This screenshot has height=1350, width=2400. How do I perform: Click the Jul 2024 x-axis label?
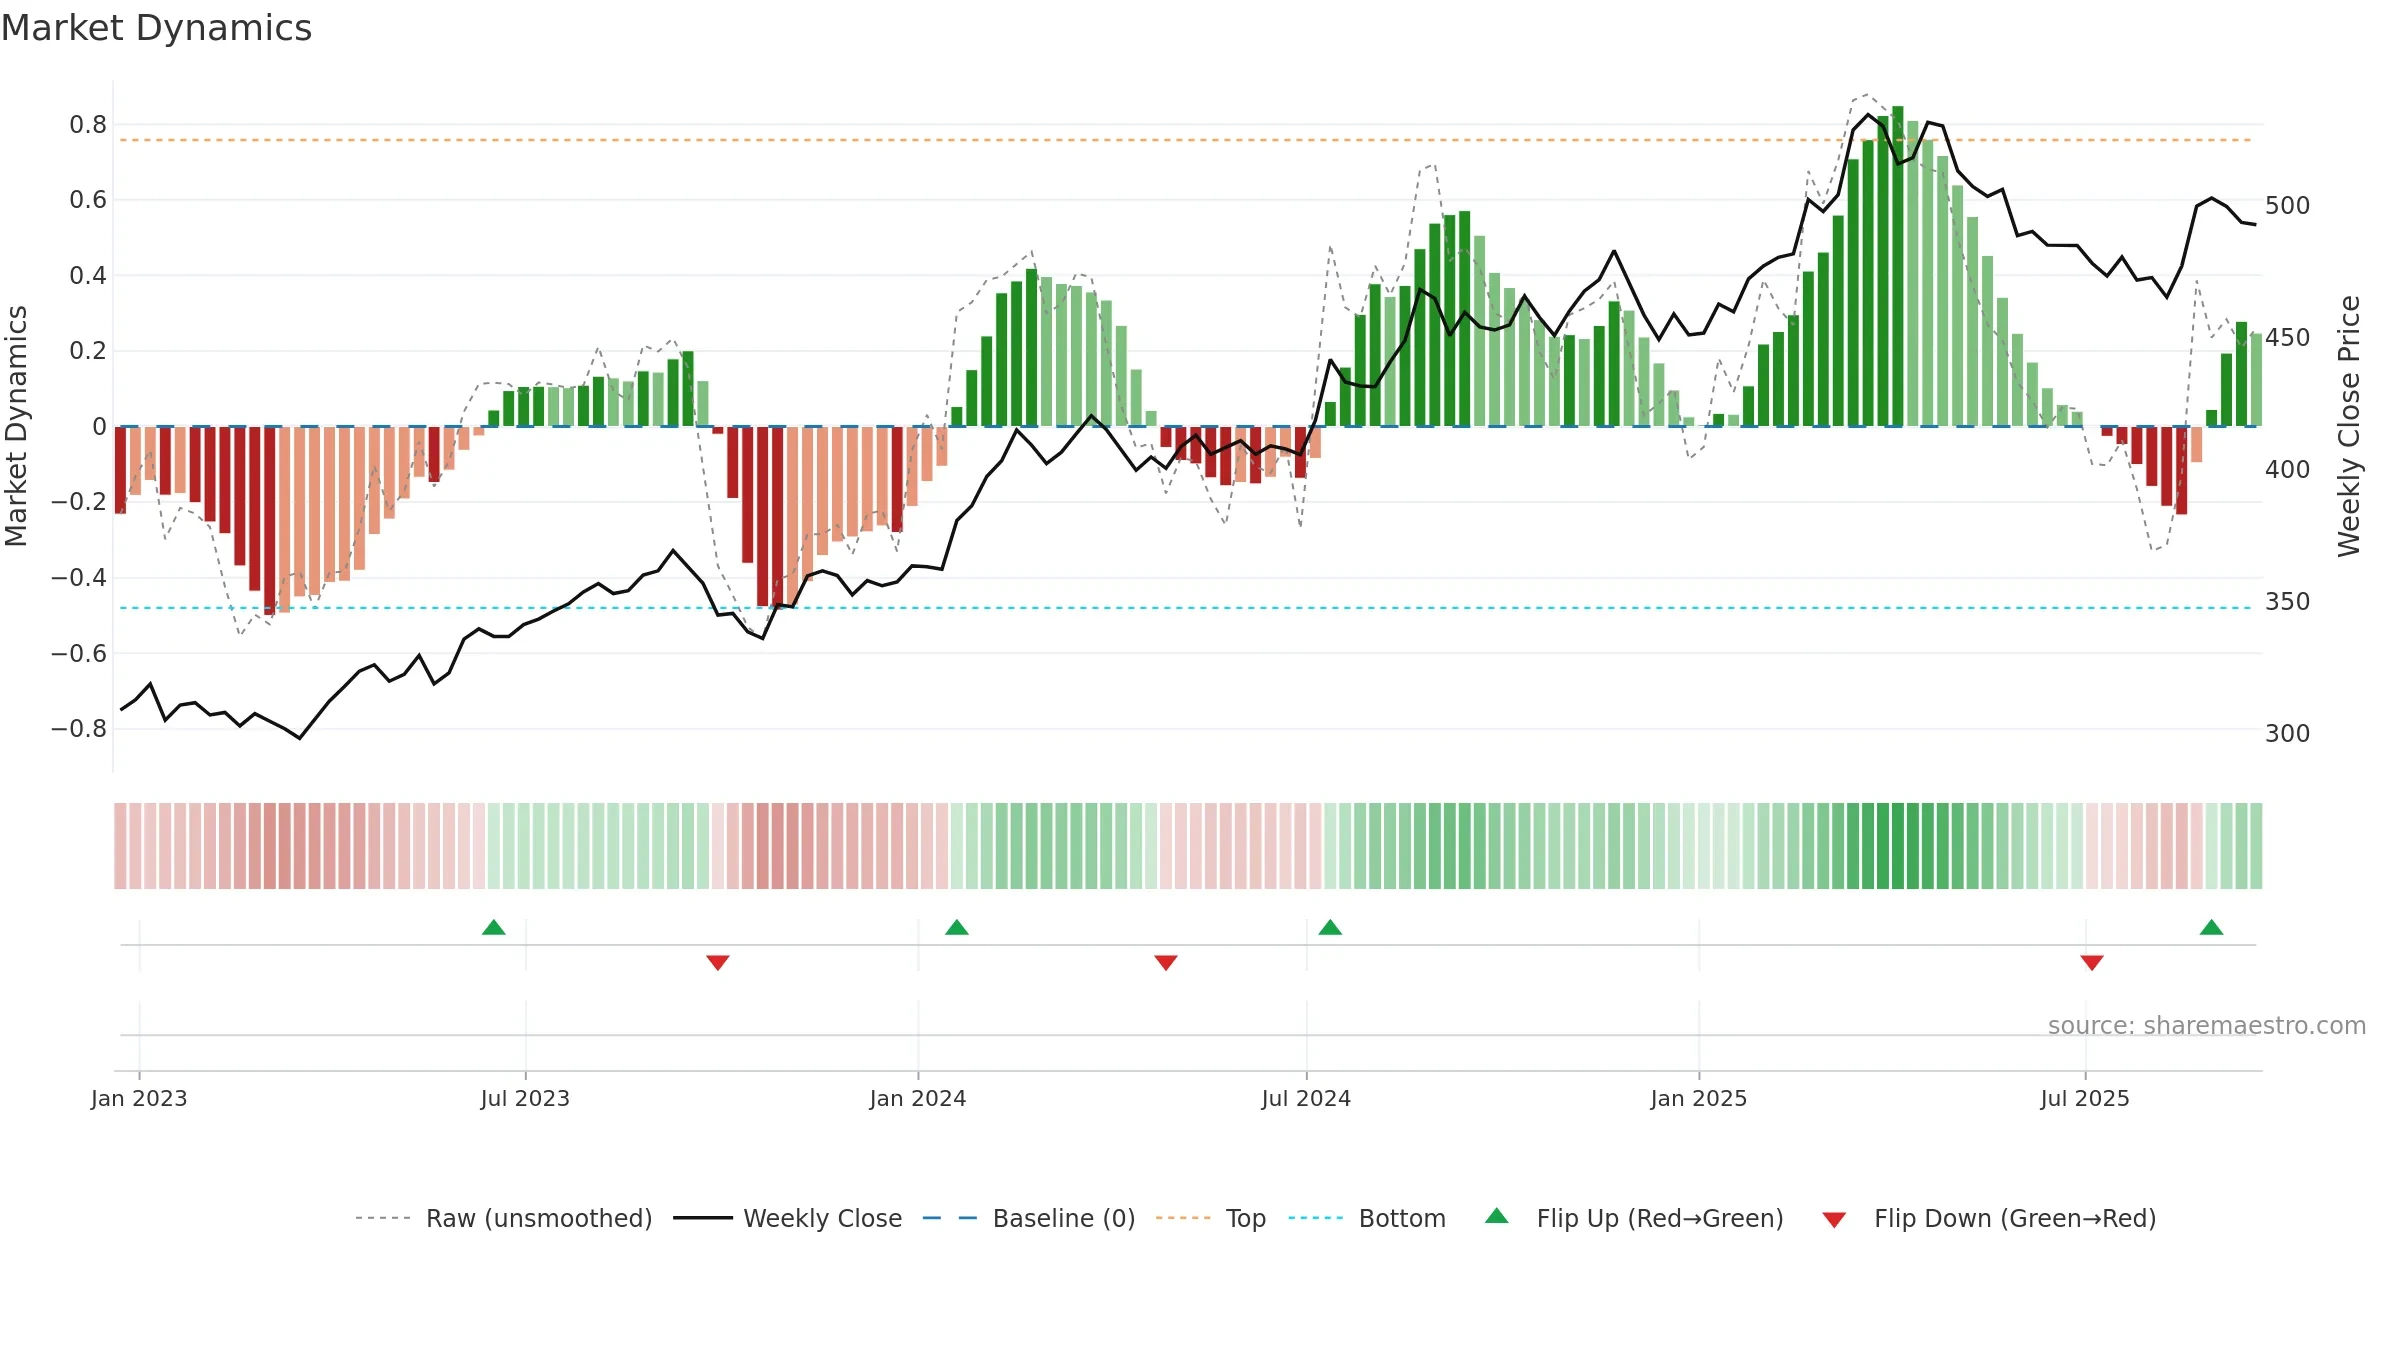click(1306, 1098)
